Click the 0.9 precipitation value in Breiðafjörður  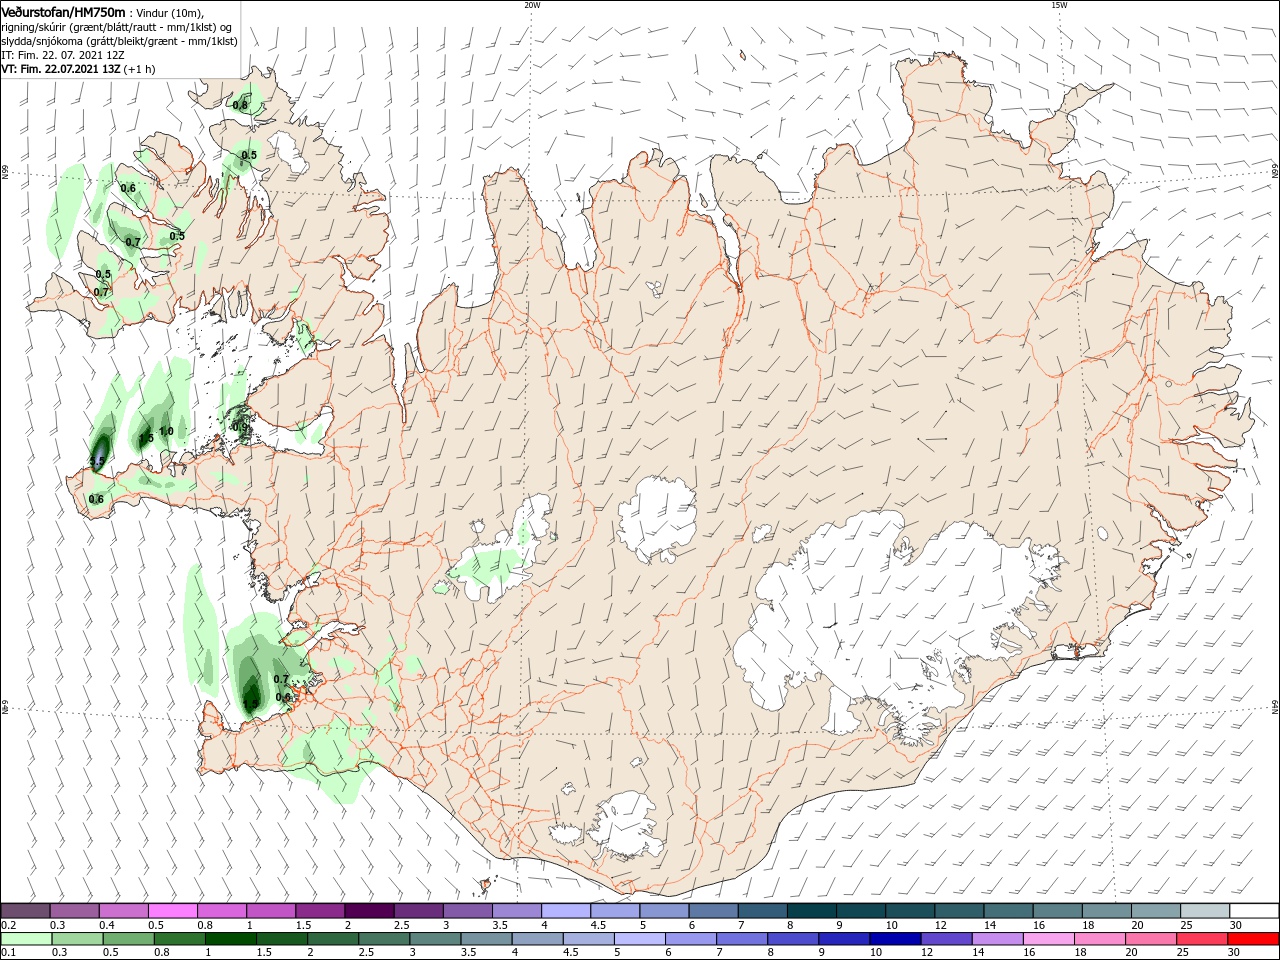pos(240,427)
